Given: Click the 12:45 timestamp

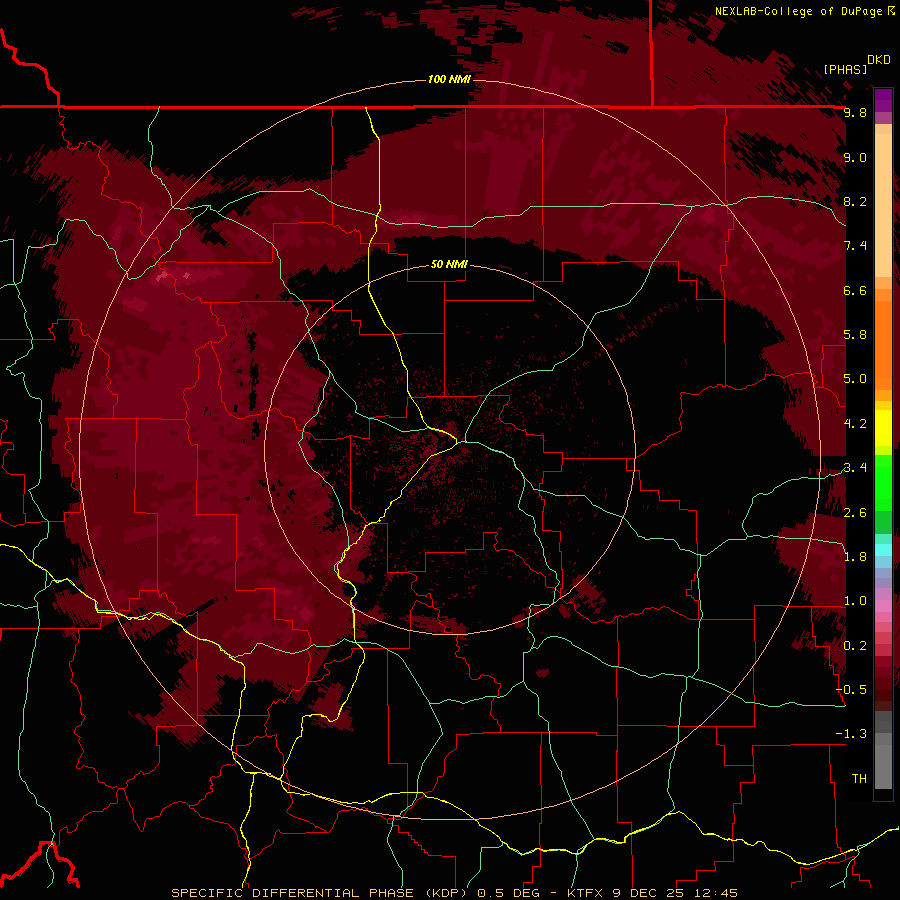Looking at the screenshot, I should [715, 893].
